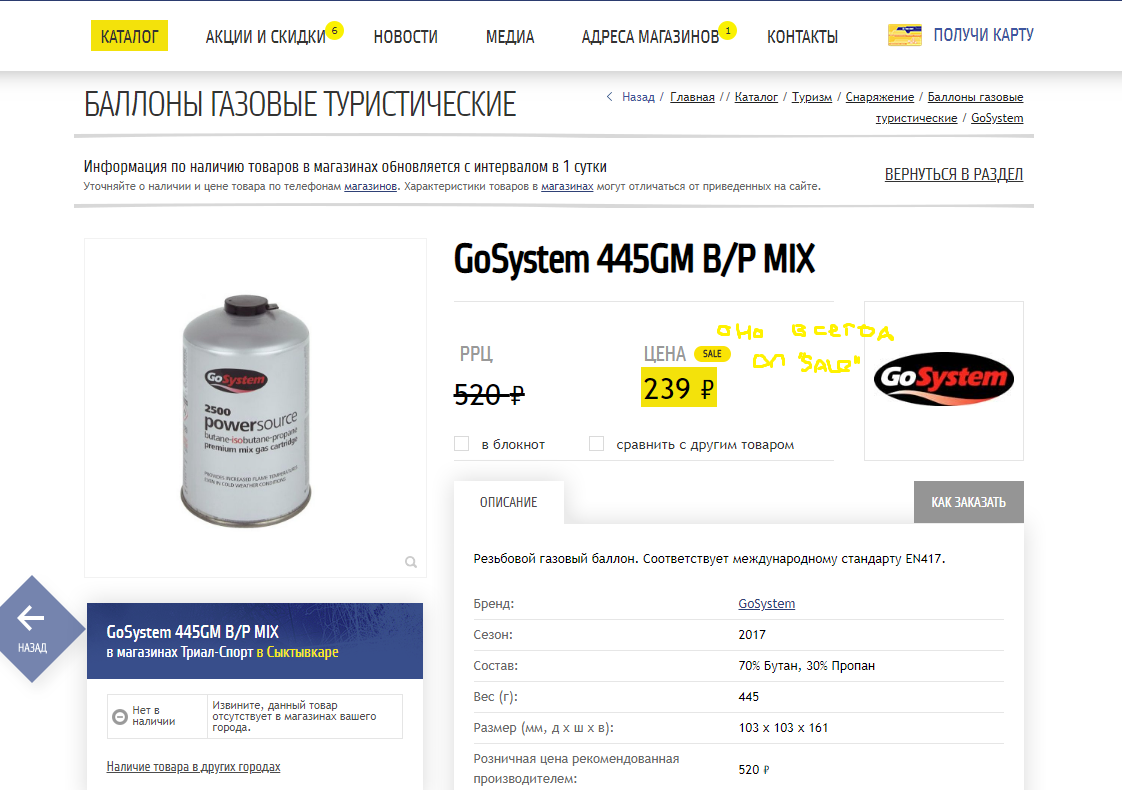Click the Туризм breadcrumb link
The height and width of the screenshot is (790, 1122).
[x=811, y=97]
